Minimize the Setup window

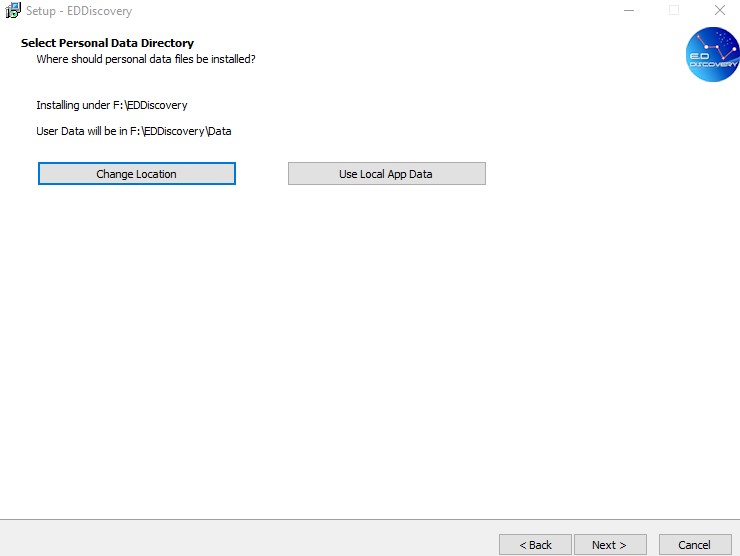[629, 10]
